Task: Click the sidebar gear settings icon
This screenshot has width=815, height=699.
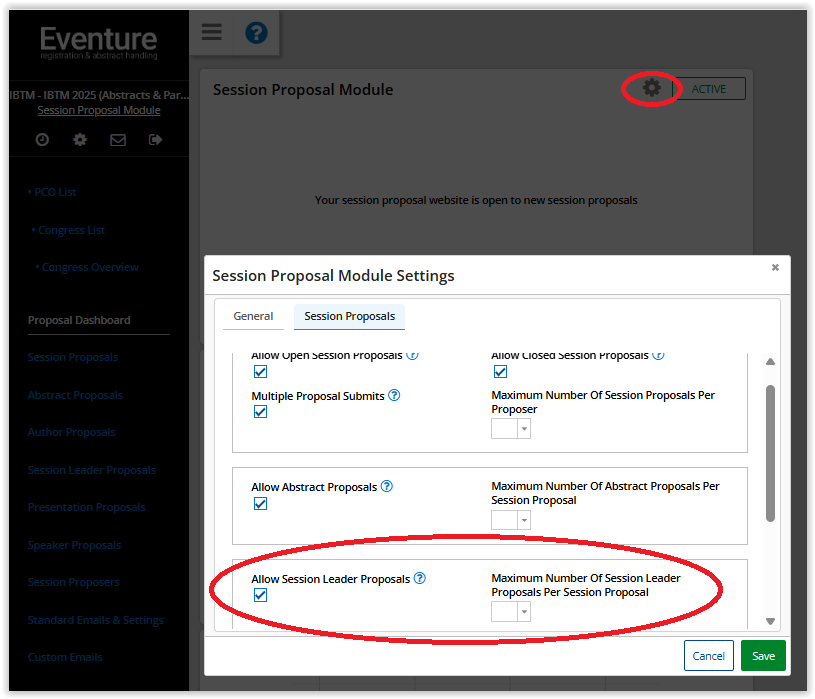Action: (x=80, y=140)
